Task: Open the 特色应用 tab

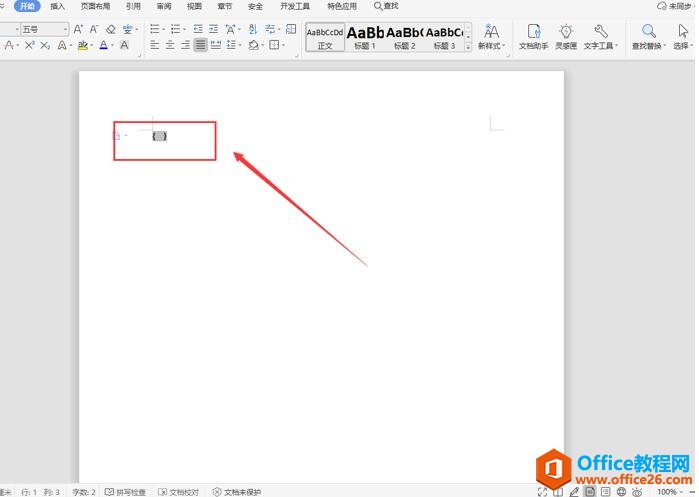Action: point(342,6)
